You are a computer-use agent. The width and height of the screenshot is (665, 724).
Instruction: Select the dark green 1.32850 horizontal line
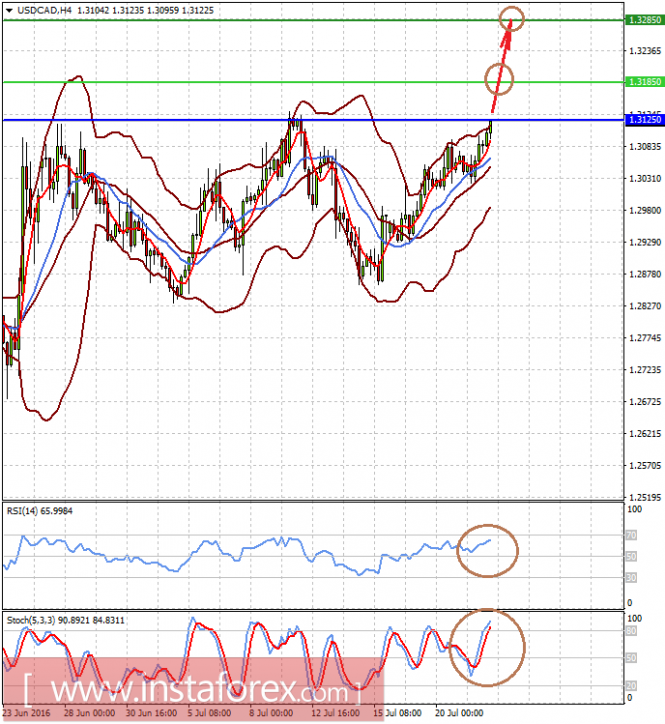[313, 20]
